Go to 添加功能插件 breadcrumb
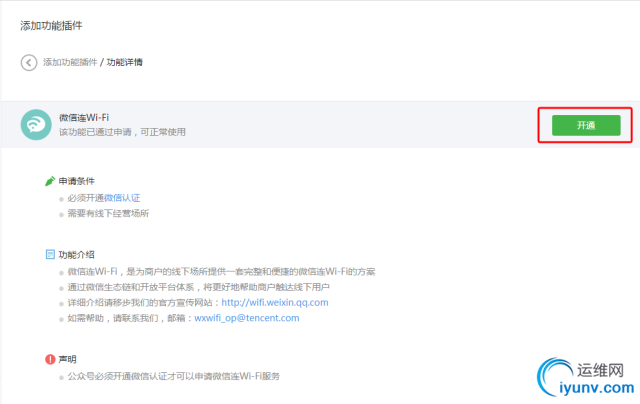 [70, 62]
